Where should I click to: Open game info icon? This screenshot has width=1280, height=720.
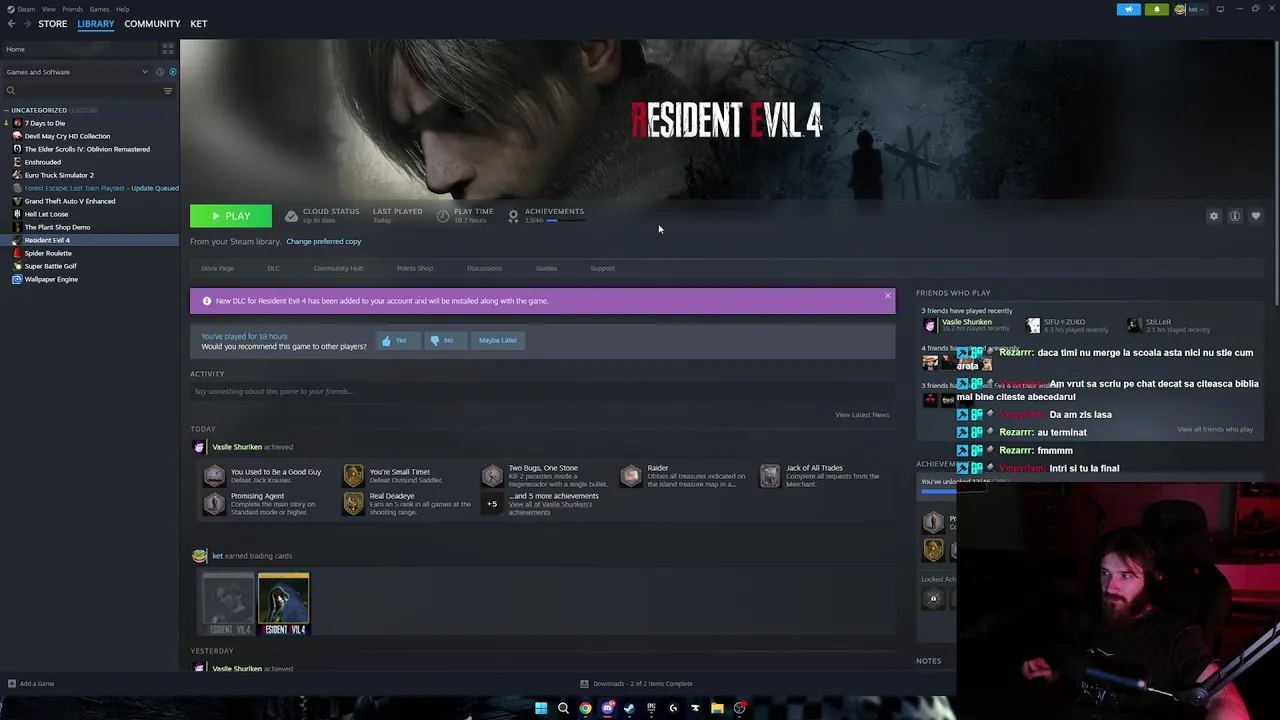coord(1235,216)
